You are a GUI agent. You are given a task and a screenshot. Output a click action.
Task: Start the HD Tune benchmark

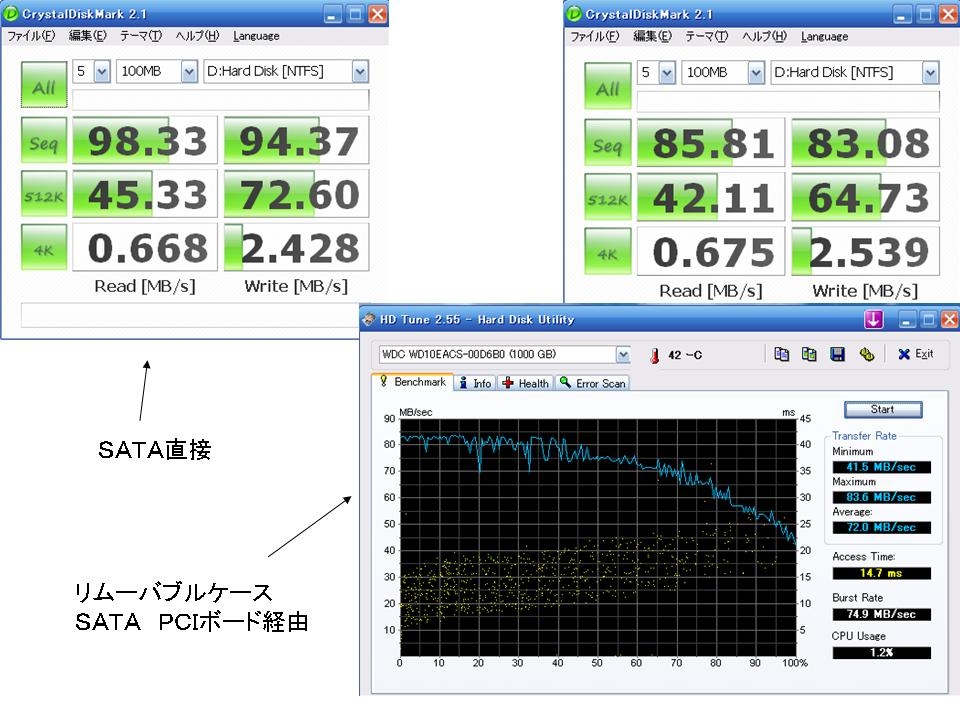coord(883,409)
